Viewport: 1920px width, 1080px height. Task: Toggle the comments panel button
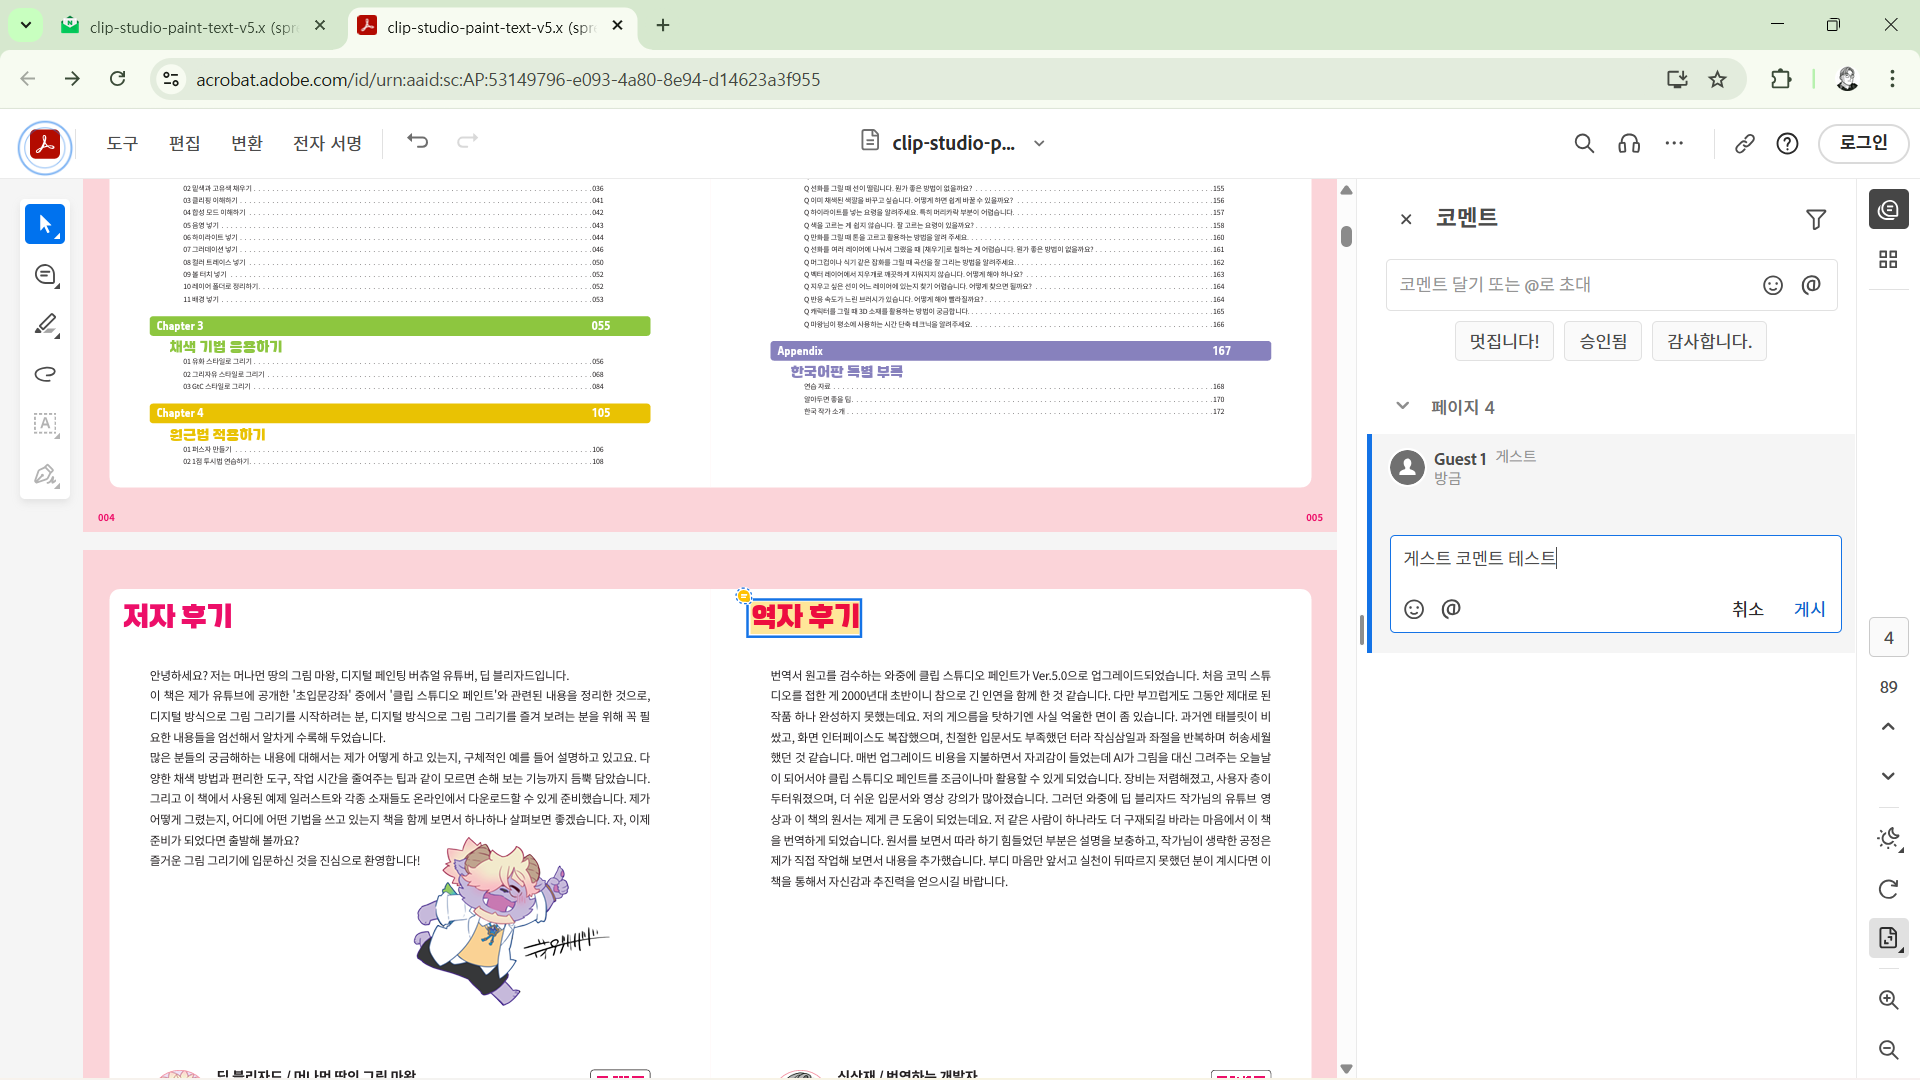pyautogui.click(x=1888, y=210)
